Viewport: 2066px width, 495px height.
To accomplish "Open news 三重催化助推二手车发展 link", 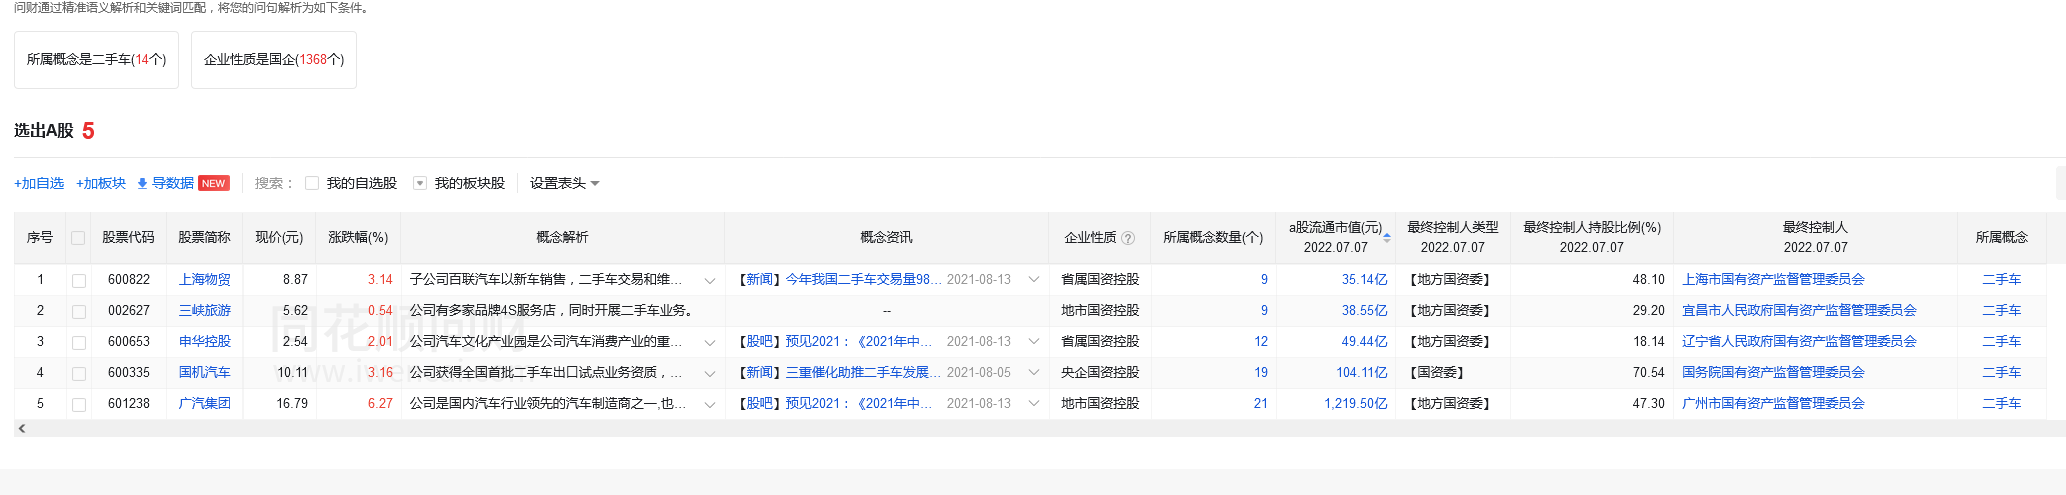I will point(863,373).
